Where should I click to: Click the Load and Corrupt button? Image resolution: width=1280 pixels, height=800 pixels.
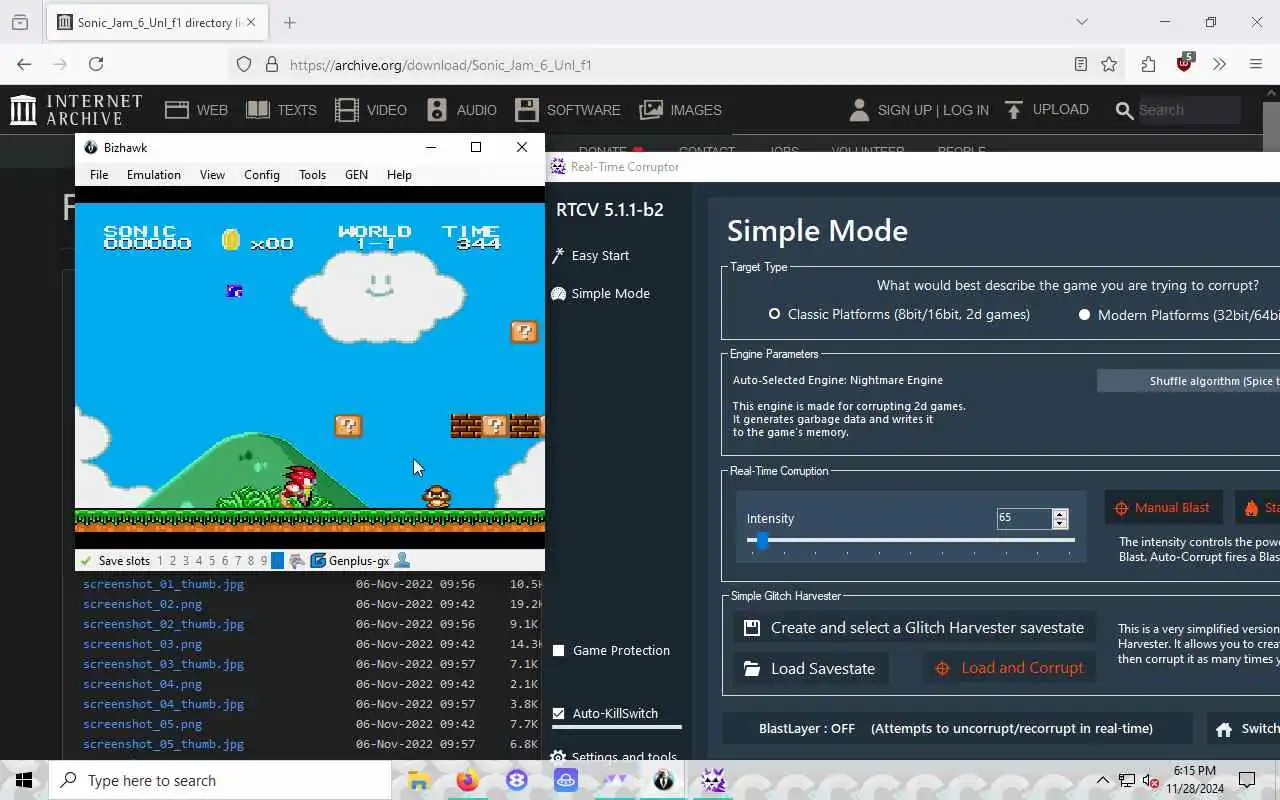tap(1010, 668)
